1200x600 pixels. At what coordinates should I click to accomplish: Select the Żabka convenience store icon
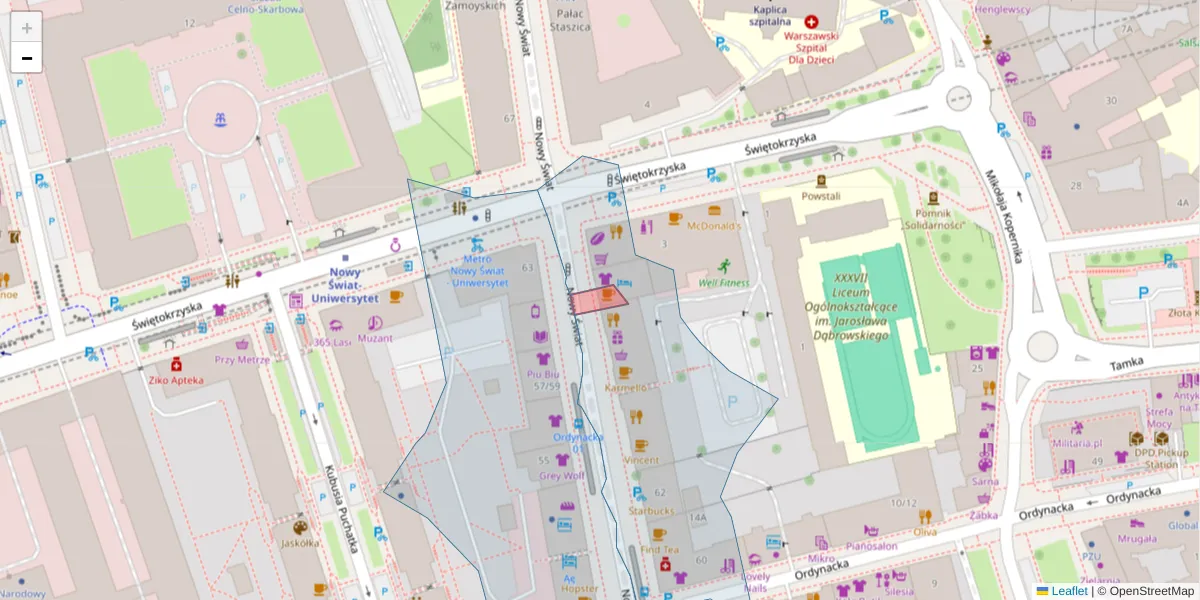[984, 499]
